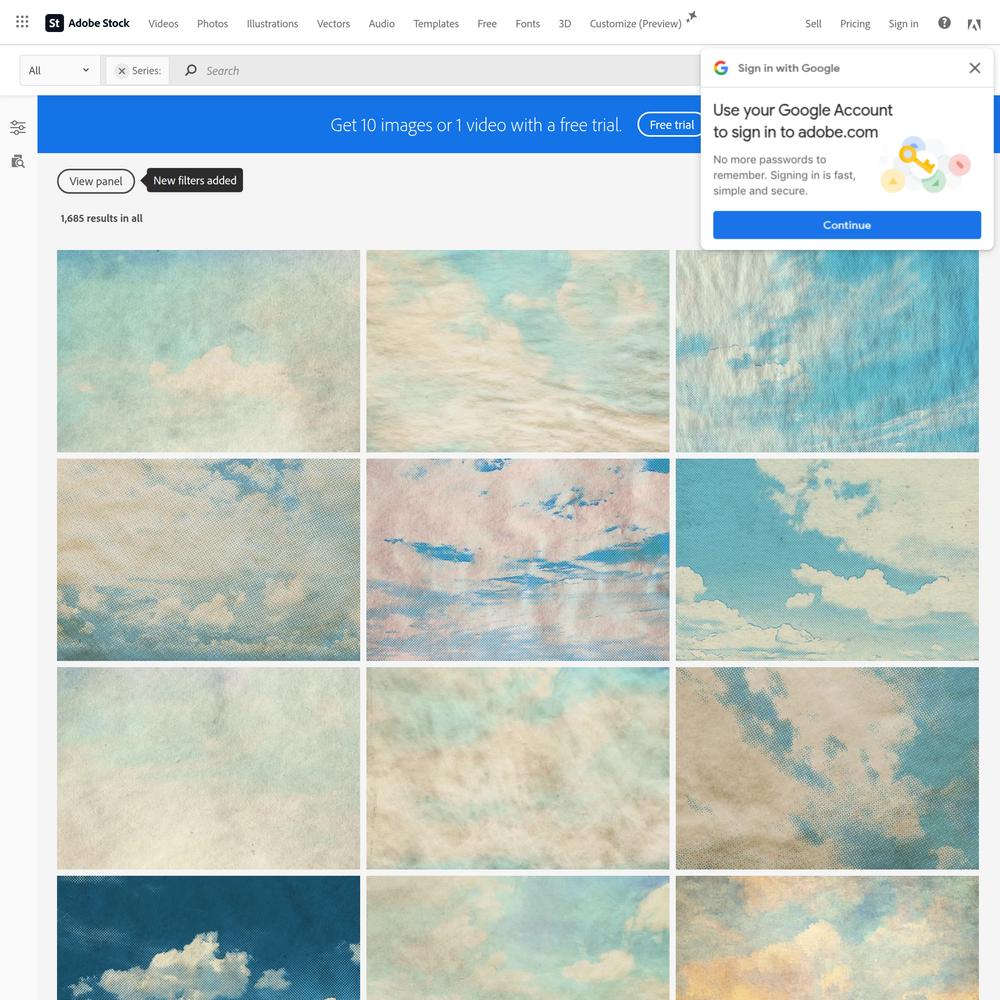Open the orange sunset clouds thumbnail

[827, 938]
